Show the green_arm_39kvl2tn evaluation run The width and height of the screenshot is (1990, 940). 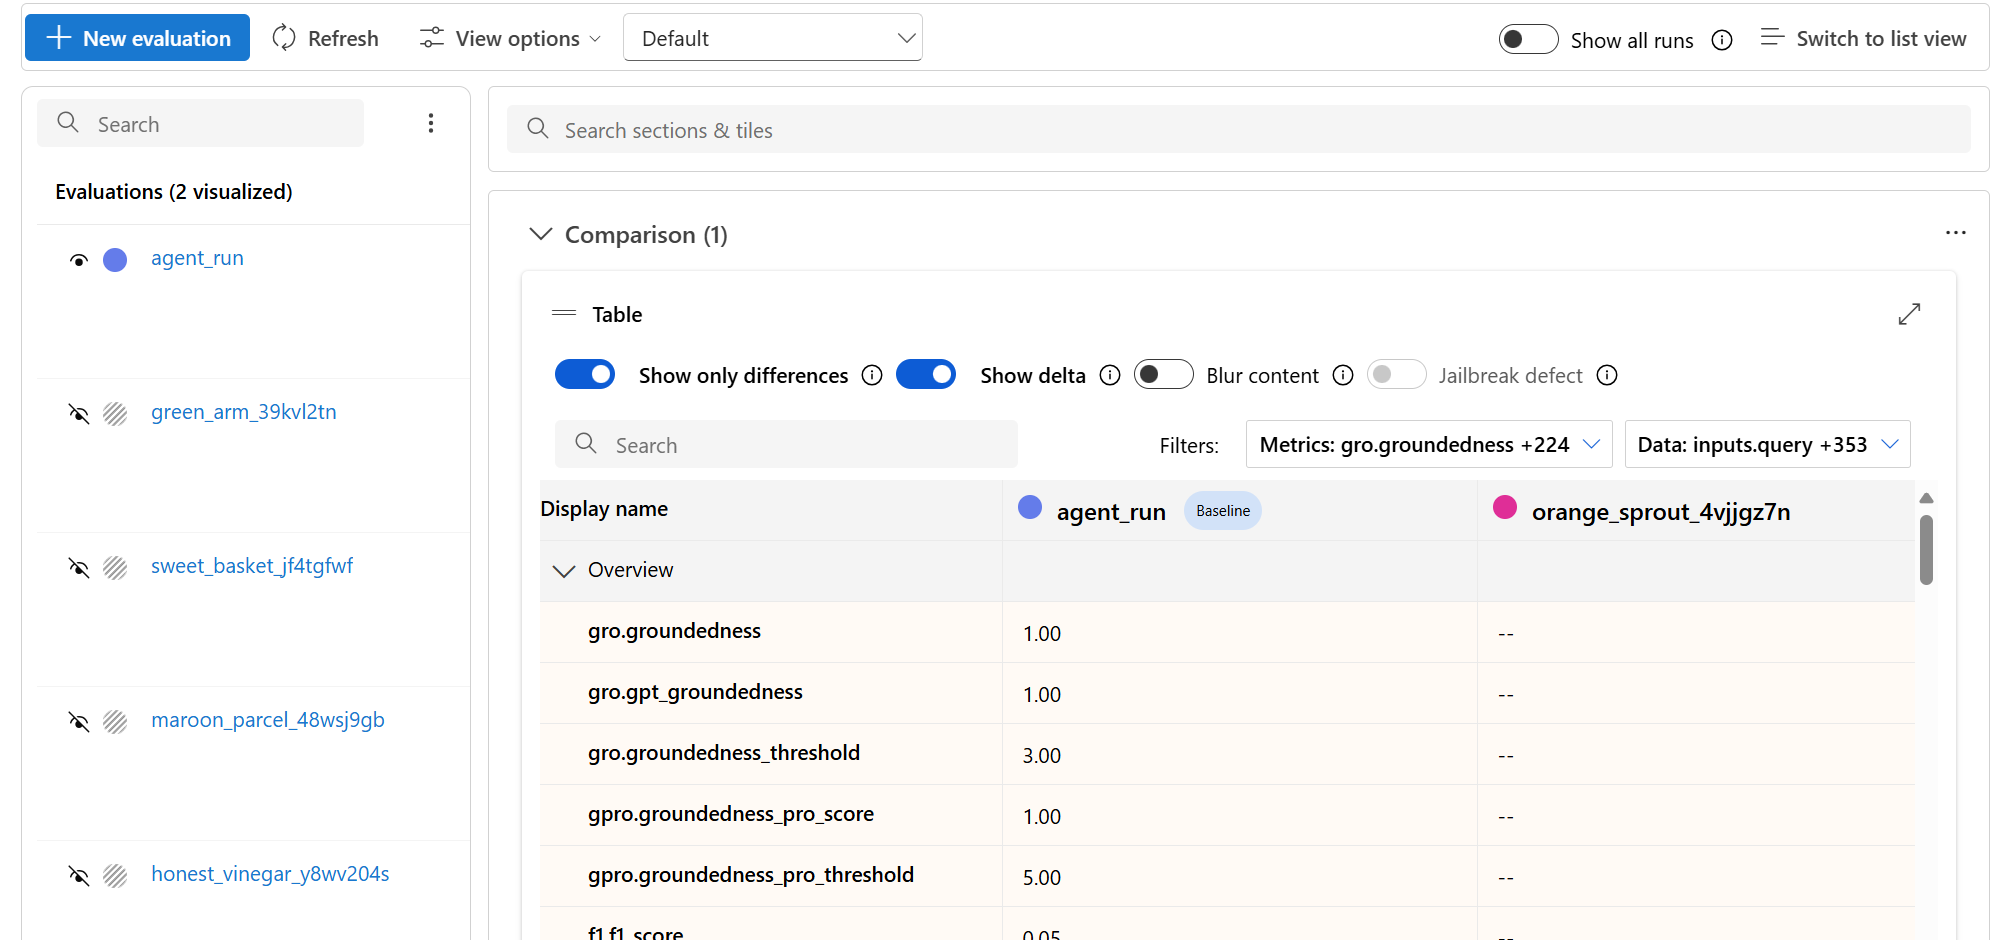pos(79,413)
